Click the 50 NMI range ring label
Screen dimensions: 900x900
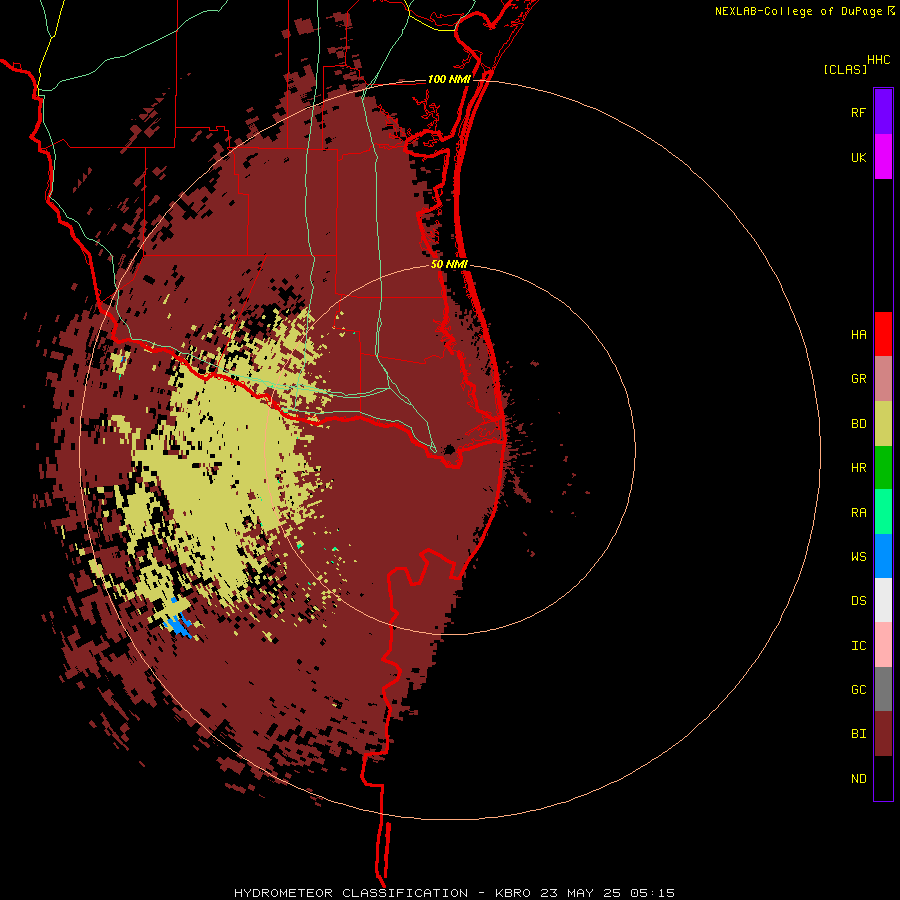(449, 264)
